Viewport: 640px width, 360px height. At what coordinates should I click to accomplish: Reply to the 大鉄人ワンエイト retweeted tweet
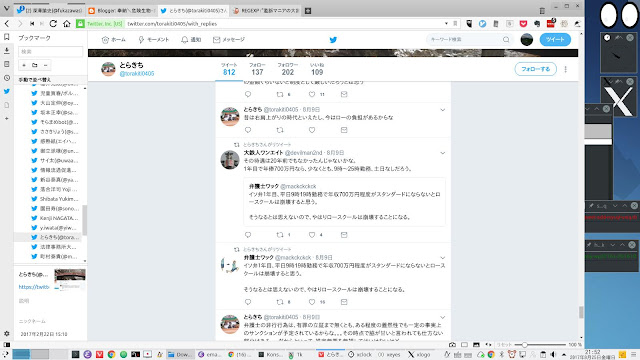(248, 235)
